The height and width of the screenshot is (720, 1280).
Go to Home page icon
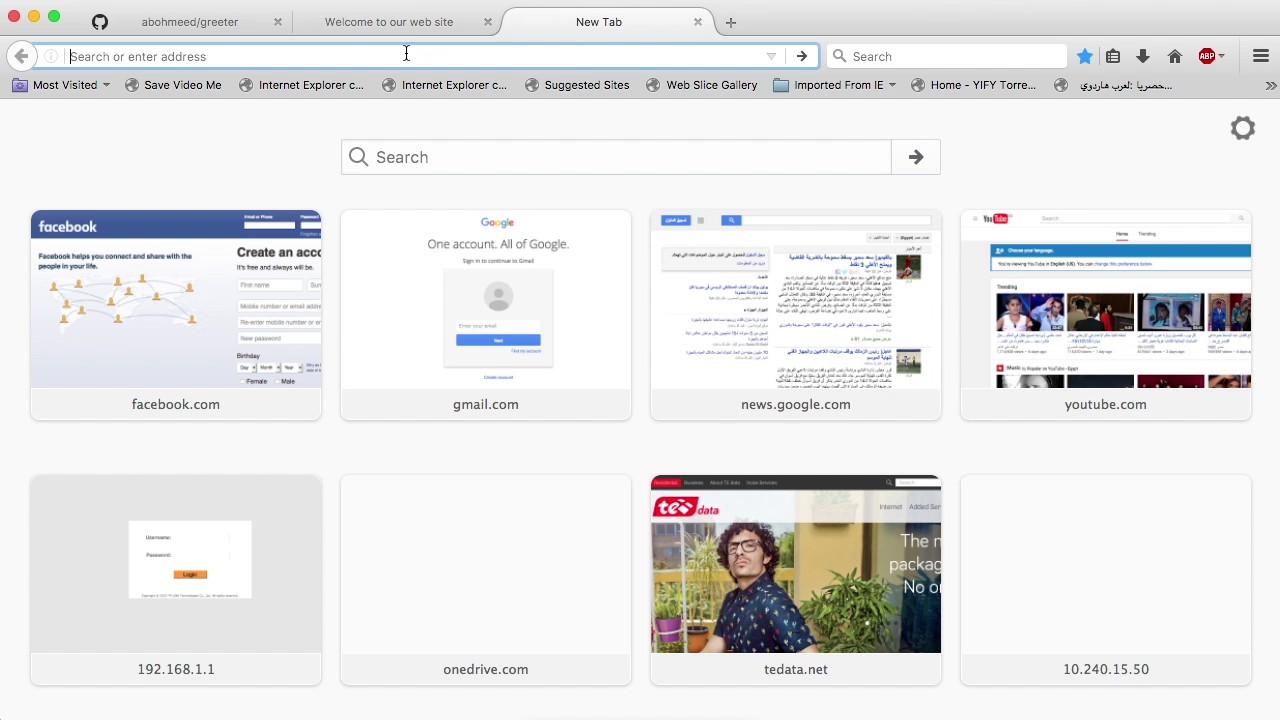point(1175,56)
